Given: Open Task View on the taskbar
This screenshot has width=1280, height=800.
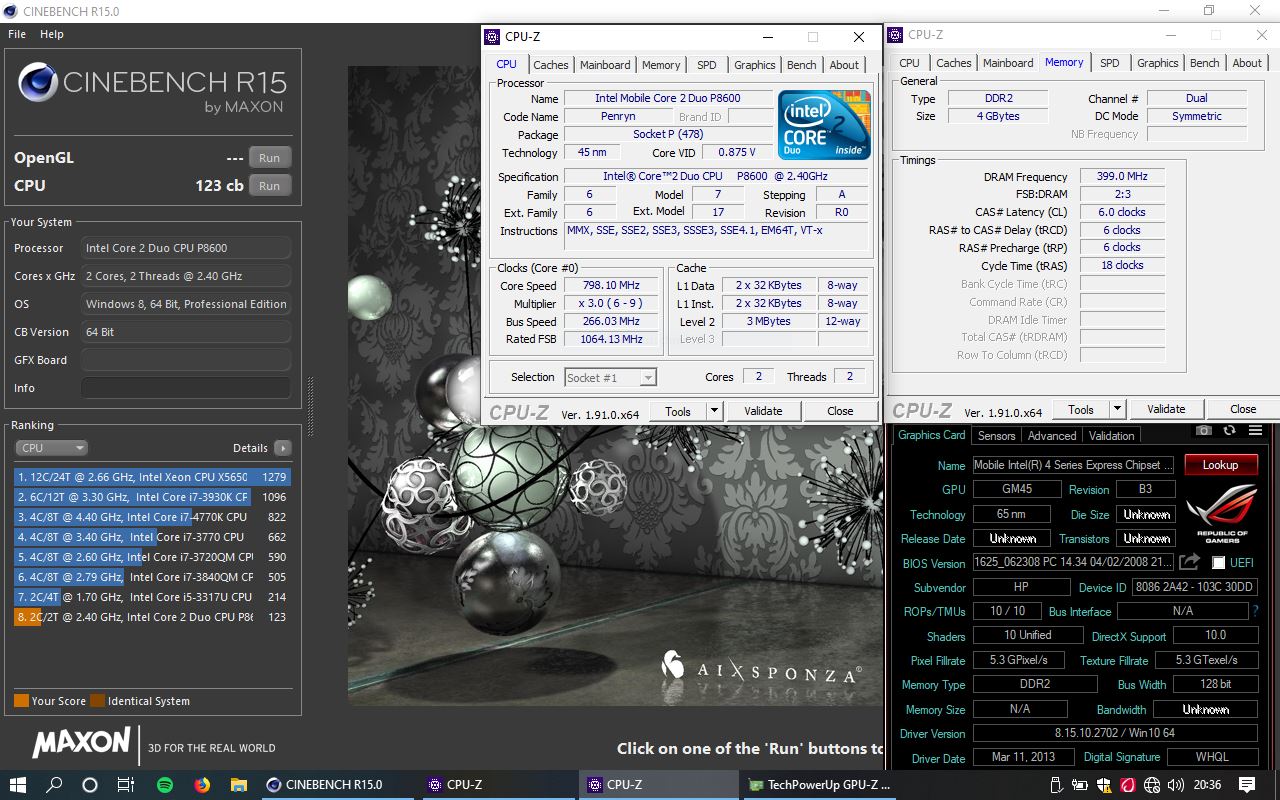Looking at the screenshot, I should coord(126,785).
